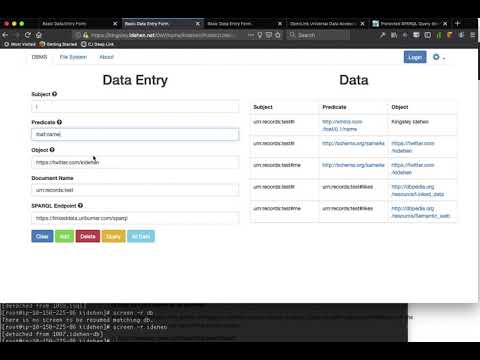480x360 pixels.
Task: Open the settings gear dropdown
Action: (x=439, y=57)
